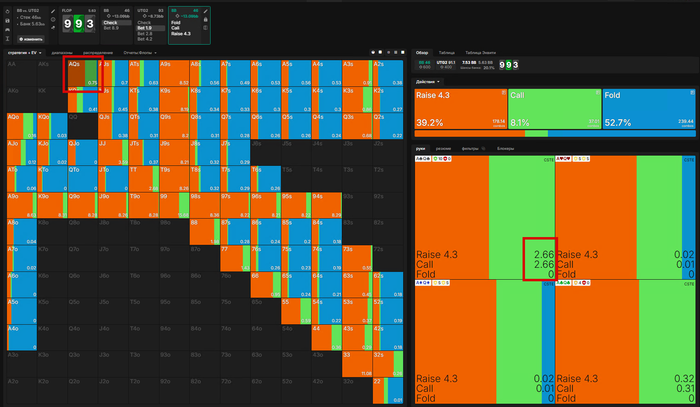Click the blue Fold 52.7% summary card

(x=649, y=109)
